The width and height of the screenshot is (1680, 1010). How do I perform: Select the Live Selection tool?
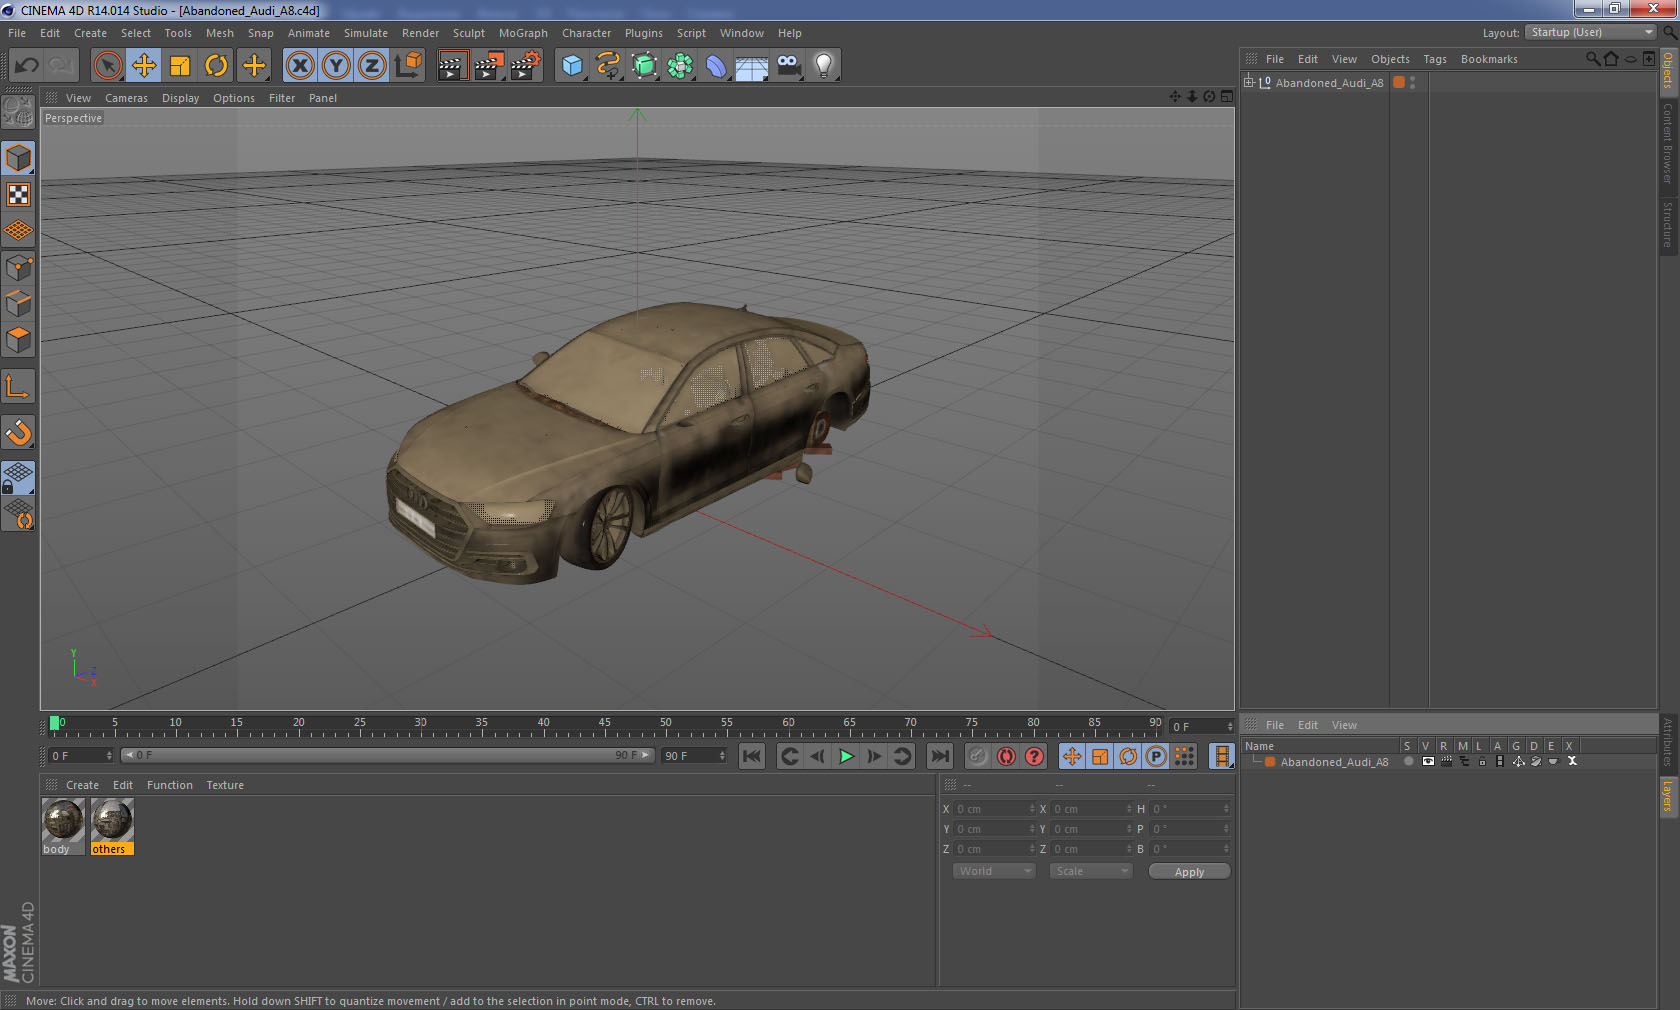(x=107, y=66)
